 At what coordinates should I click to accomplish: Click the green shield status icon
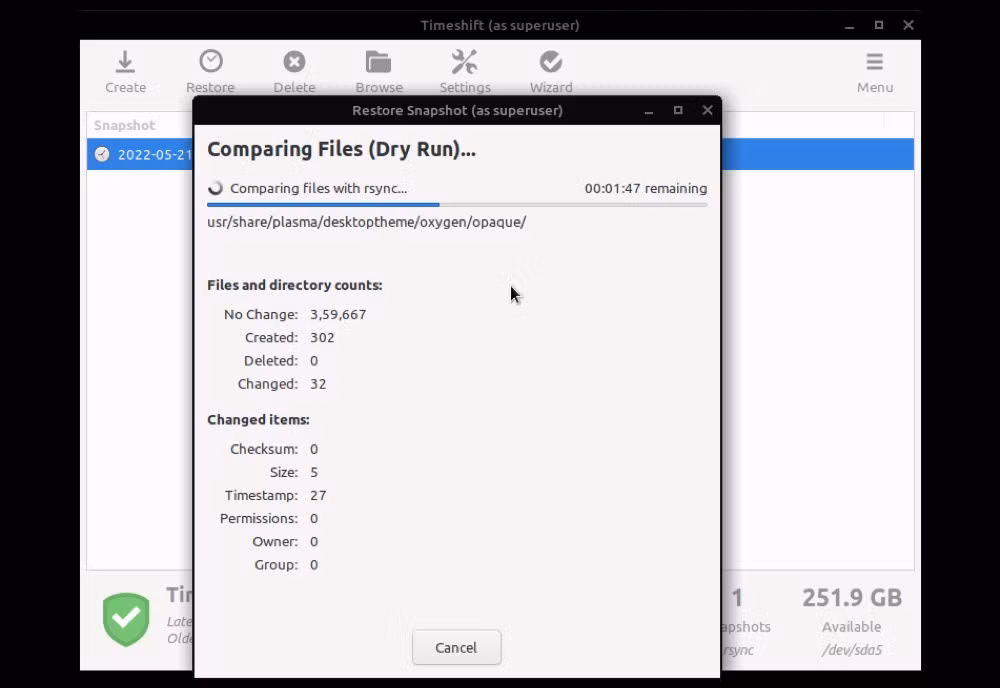[x=126, y=619]
